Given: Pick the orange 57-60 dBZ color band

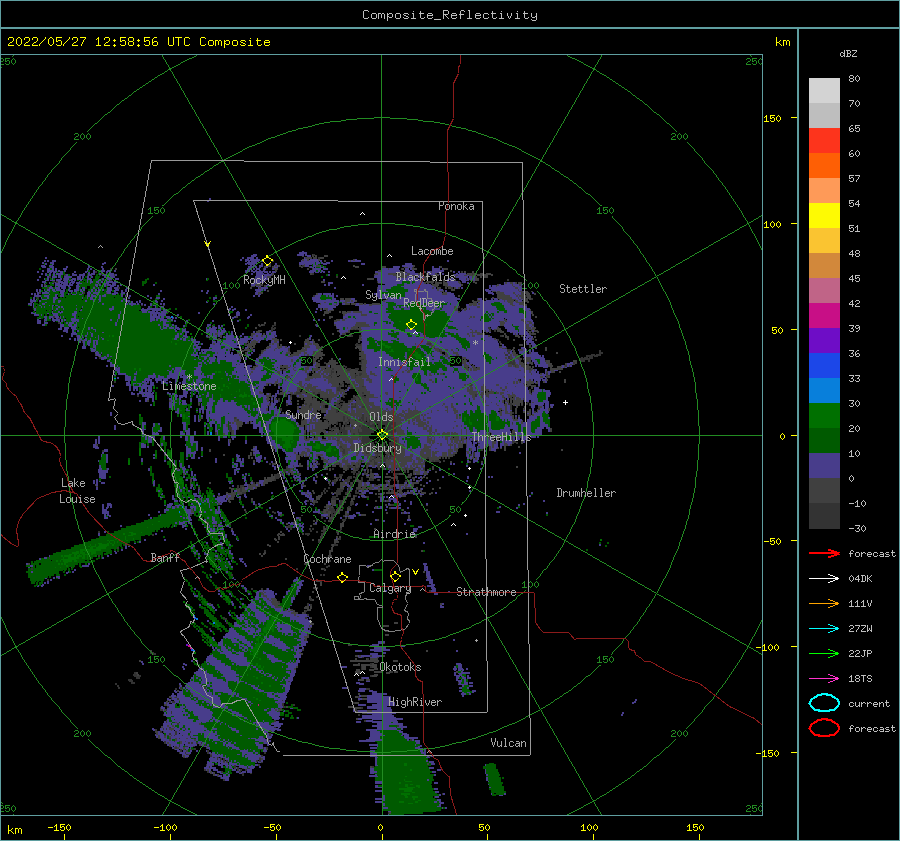Looking at the screenshot, I should pos(824,166).
